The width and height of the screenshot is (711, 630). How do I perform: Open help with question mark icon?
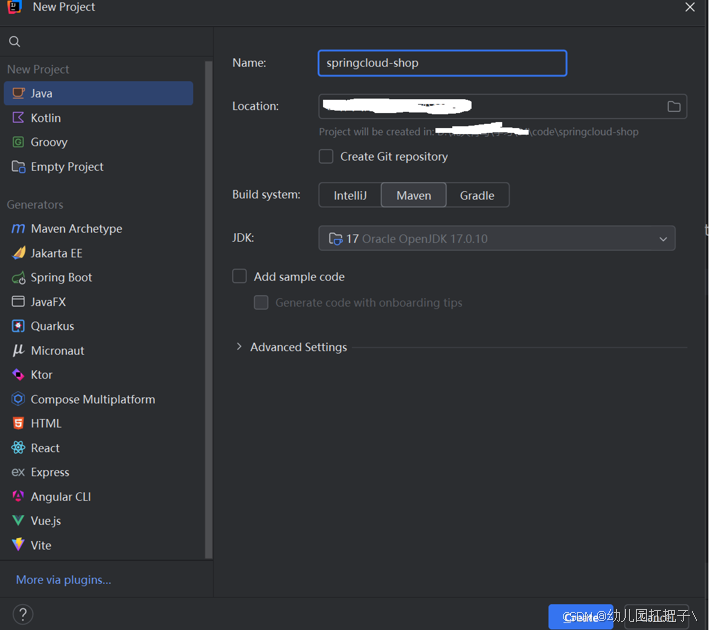pyautogui.click(x=23, y=615)
